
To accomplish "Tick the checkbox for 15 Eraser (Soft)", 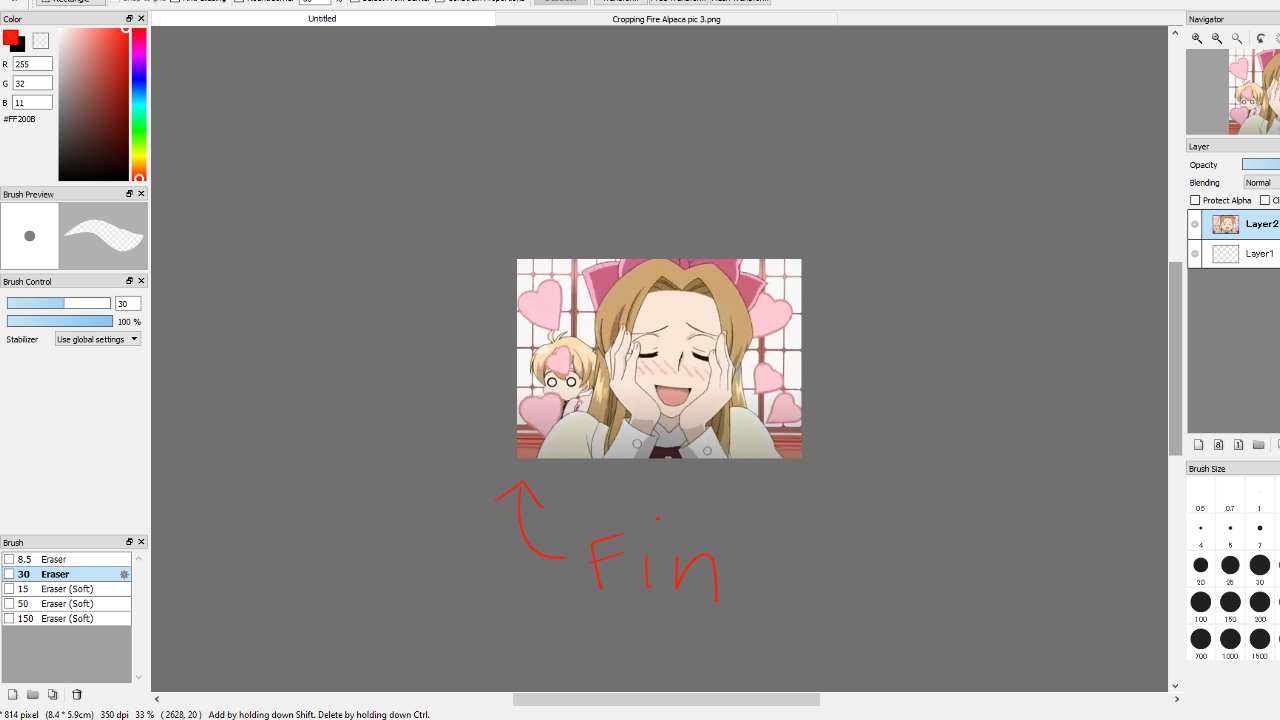I will click(x=9, y=589).
